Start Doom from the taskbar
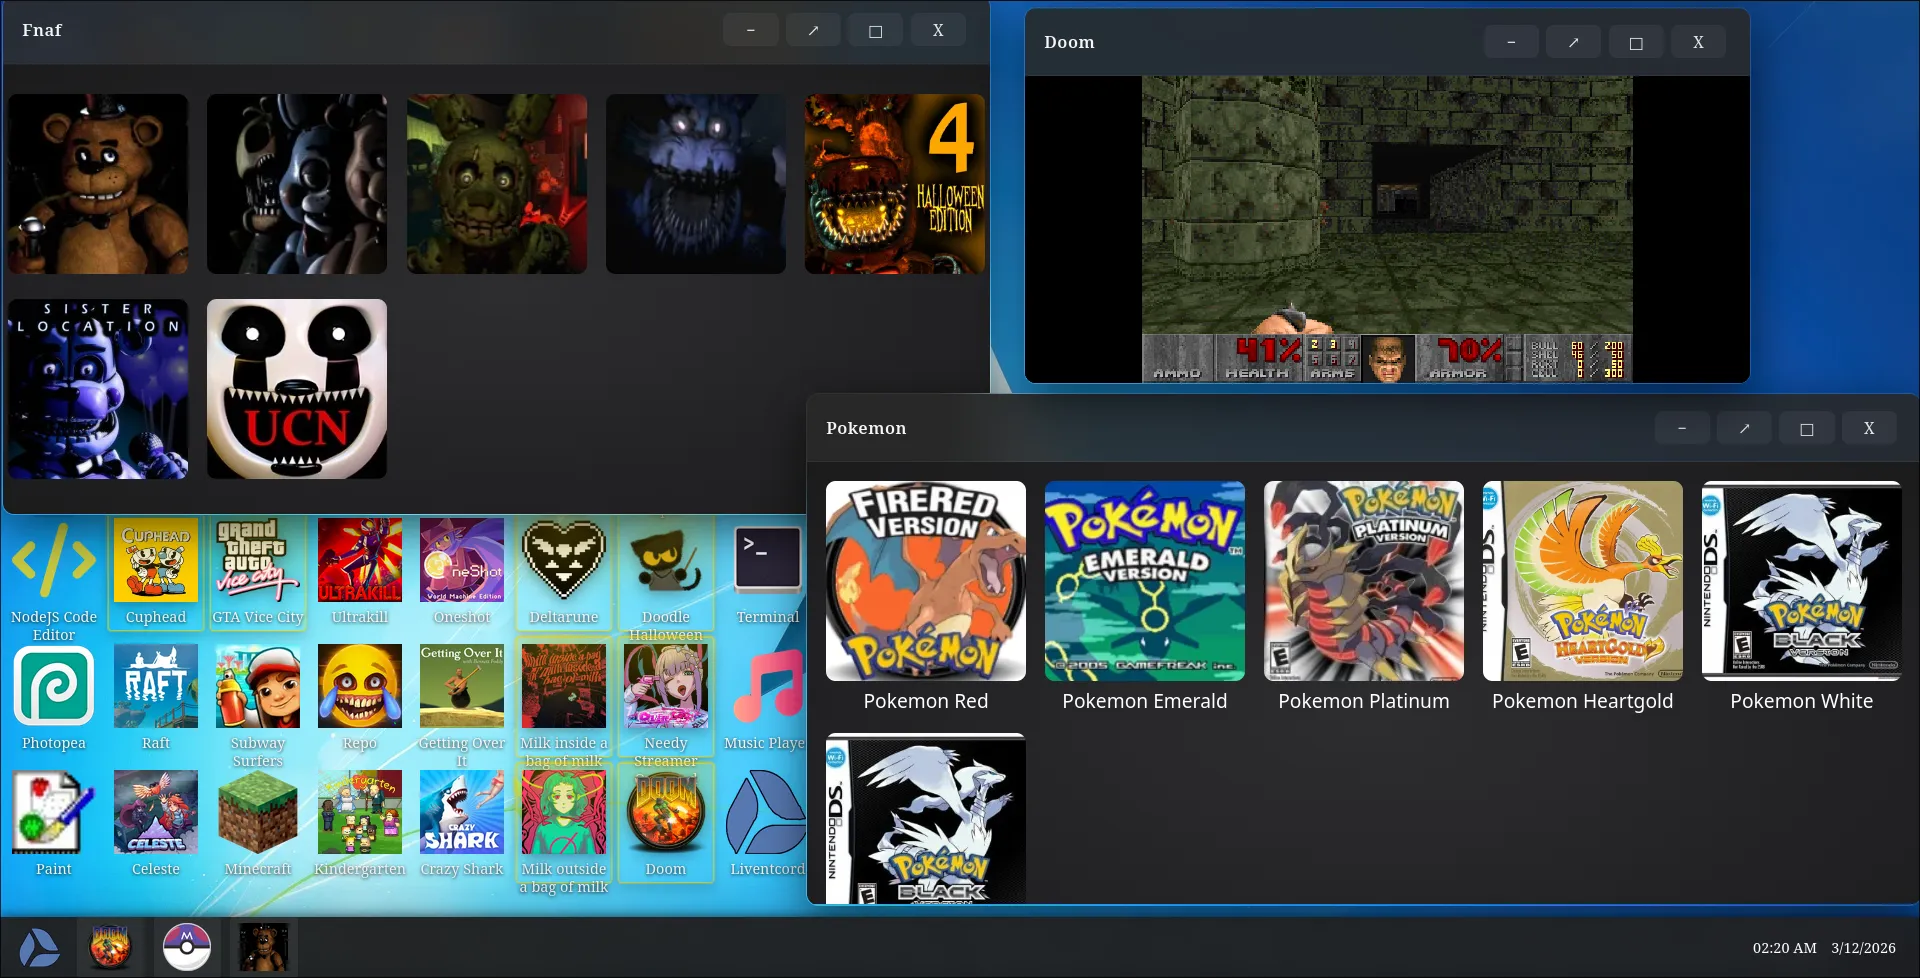The width and height of the screenshot is (1920, 978). [x=111, y=947]
